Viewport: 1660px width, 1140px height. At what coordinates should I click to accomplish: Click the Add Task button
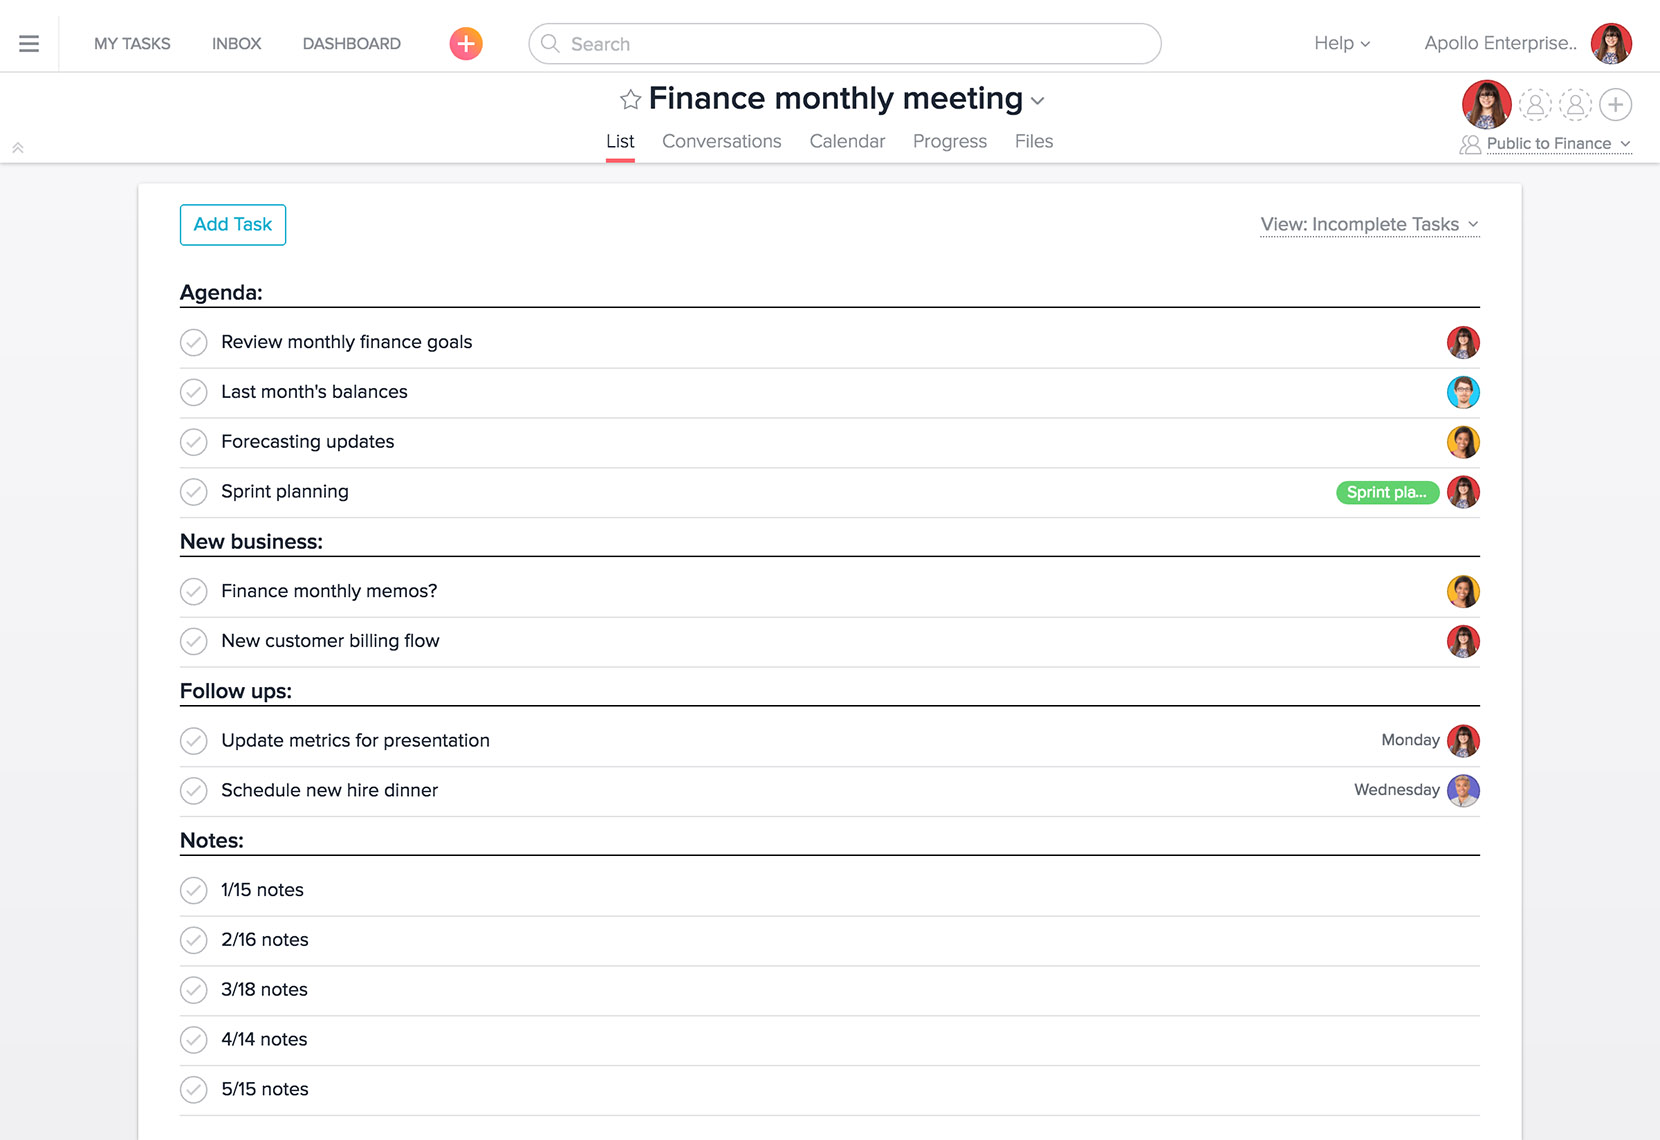(232, 224)
